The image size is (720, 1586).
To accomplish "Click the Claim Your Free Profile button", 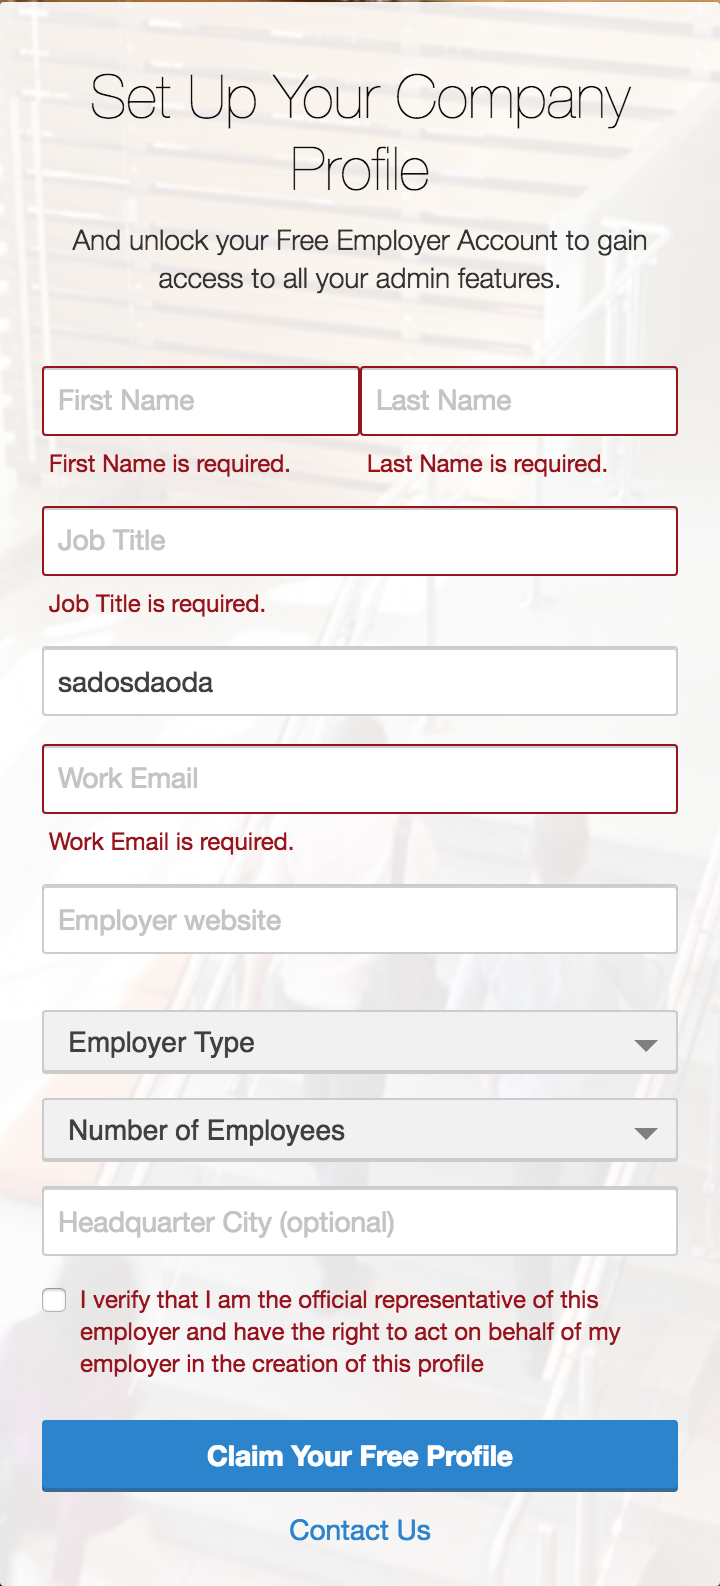I will coord(360,1456).
